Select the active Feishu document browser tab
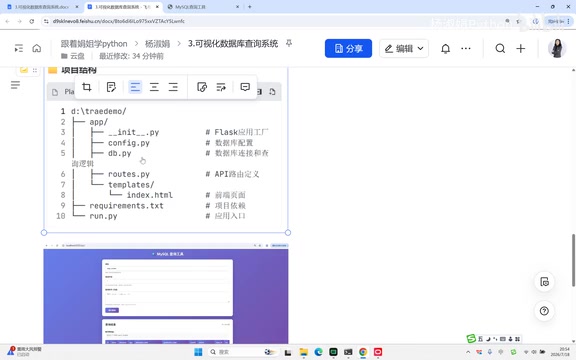The image size is (576, 360). [x=123, y=7]
